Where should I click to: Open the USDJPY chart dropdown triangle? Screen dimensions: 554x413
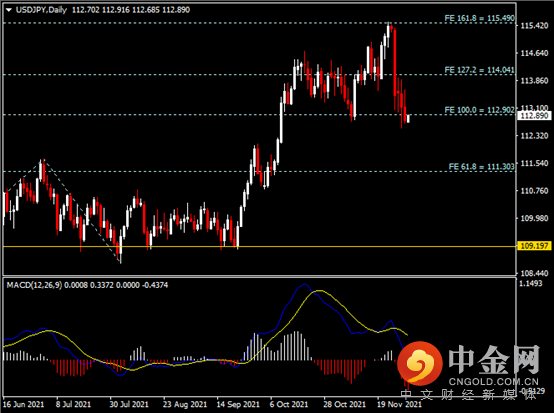pyautogui.click(x=9, y=10)
